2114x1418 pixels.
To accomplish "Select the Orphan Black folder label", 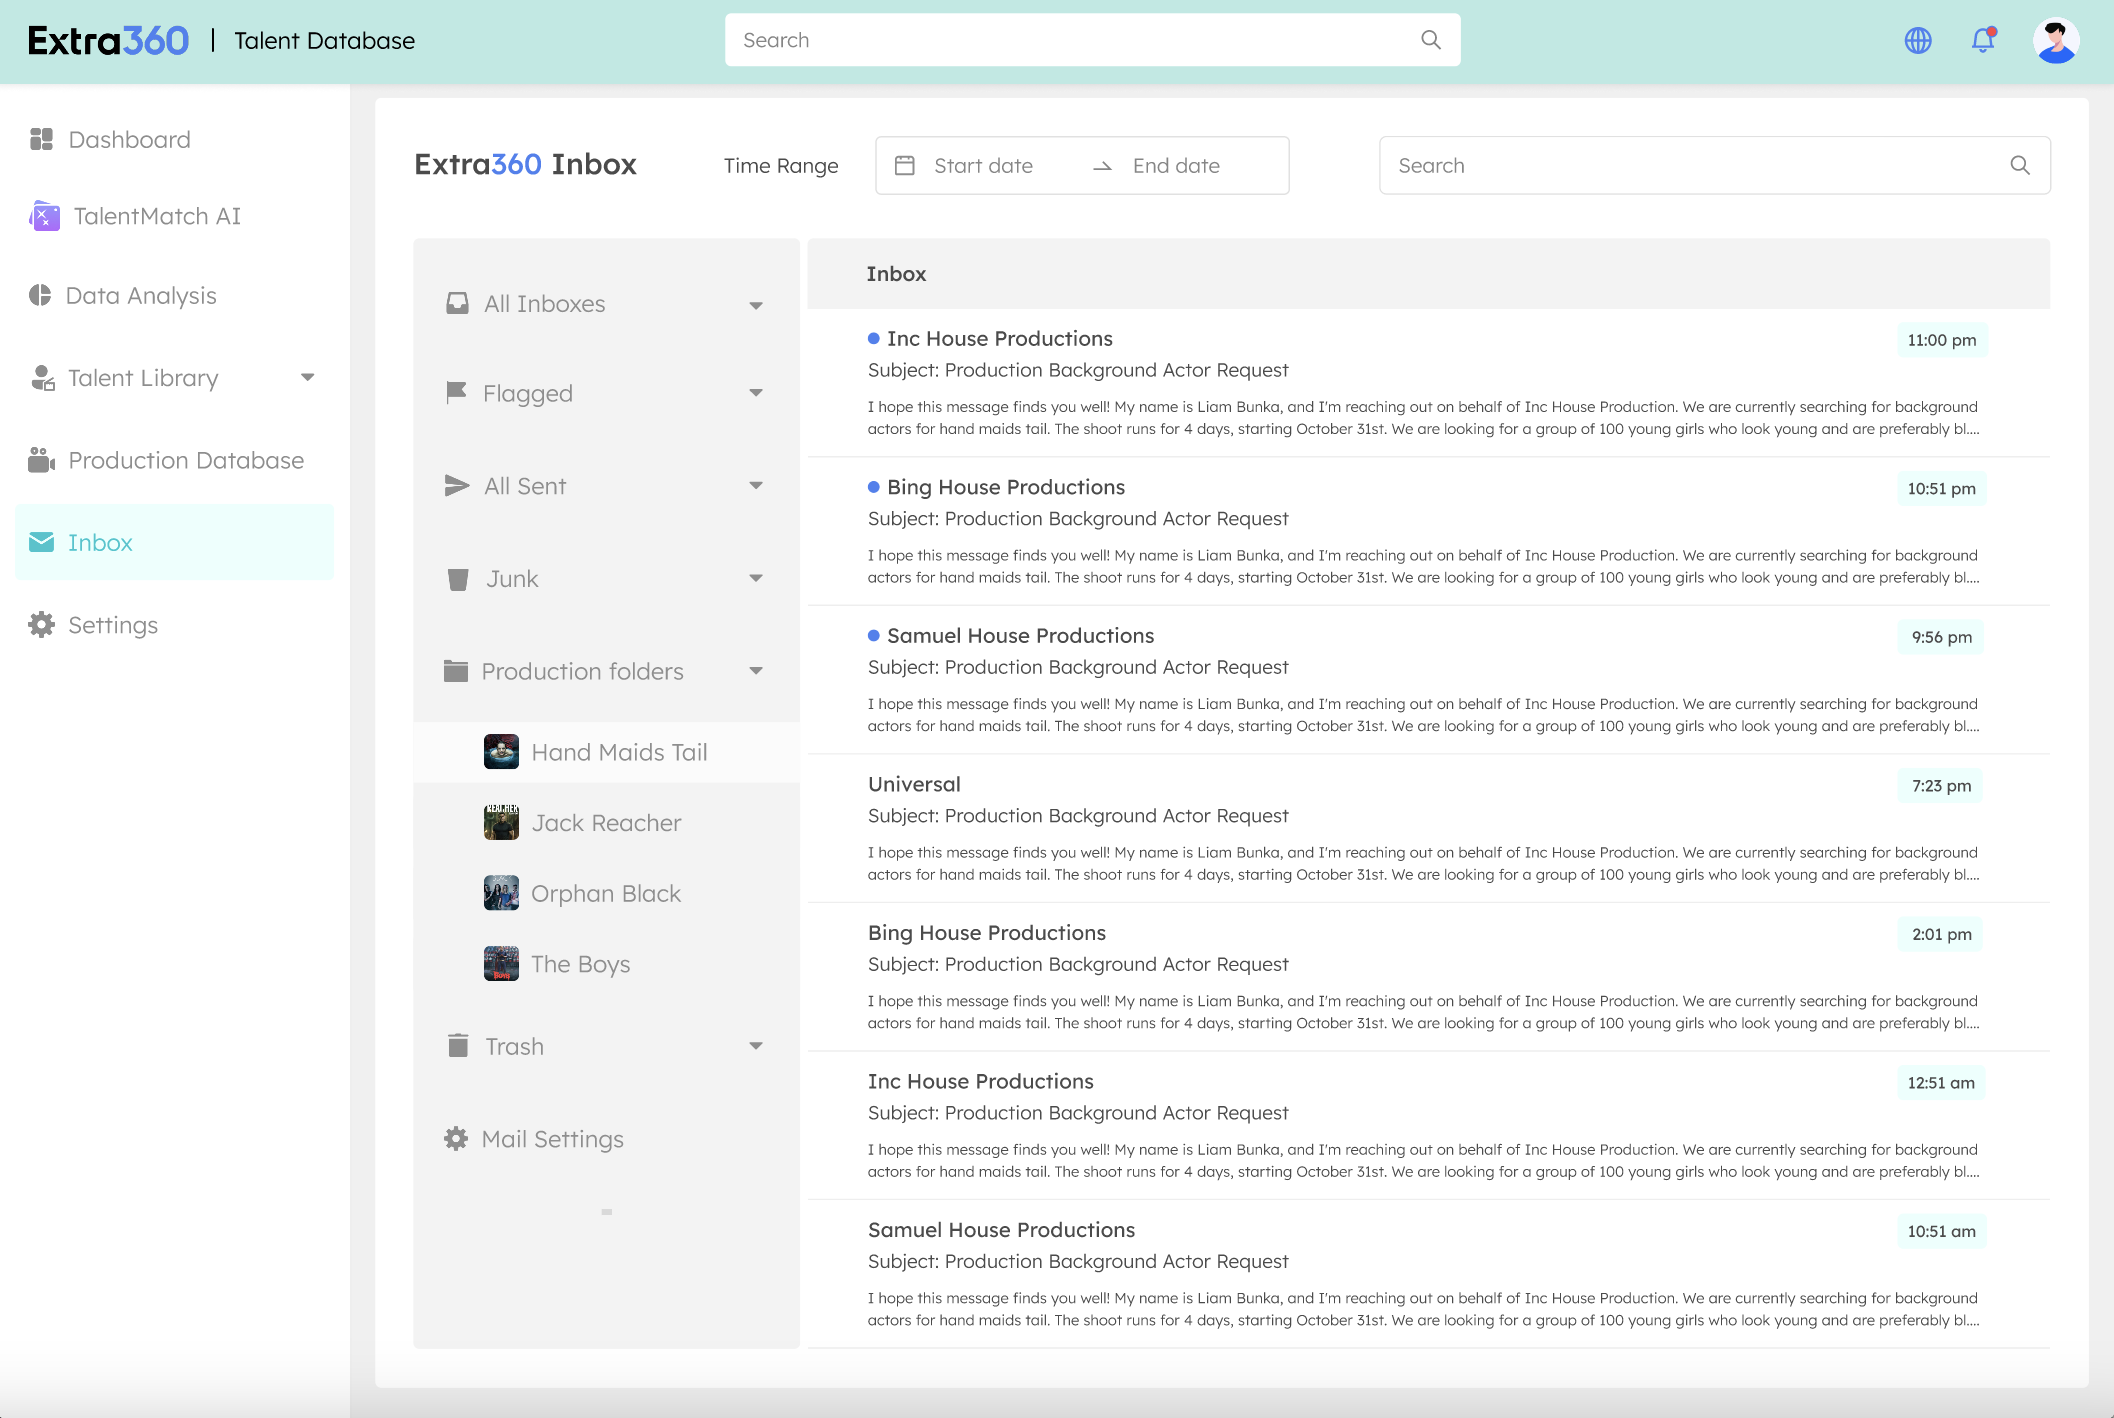I will 605,893.
